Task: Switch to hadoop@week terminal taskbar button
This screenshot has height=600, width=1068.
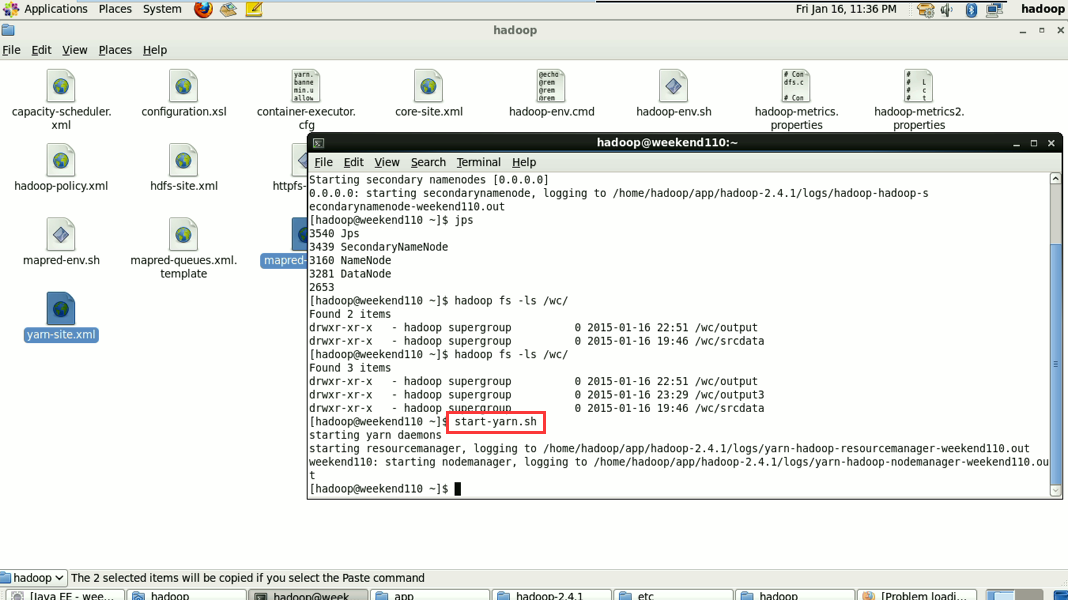Action: [309, 595]
